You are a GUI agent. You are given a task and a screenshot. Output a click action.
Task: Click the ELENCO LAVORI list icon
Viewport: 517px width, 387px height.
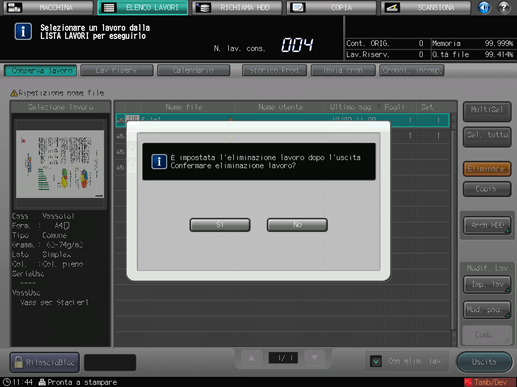pos(109,8)
